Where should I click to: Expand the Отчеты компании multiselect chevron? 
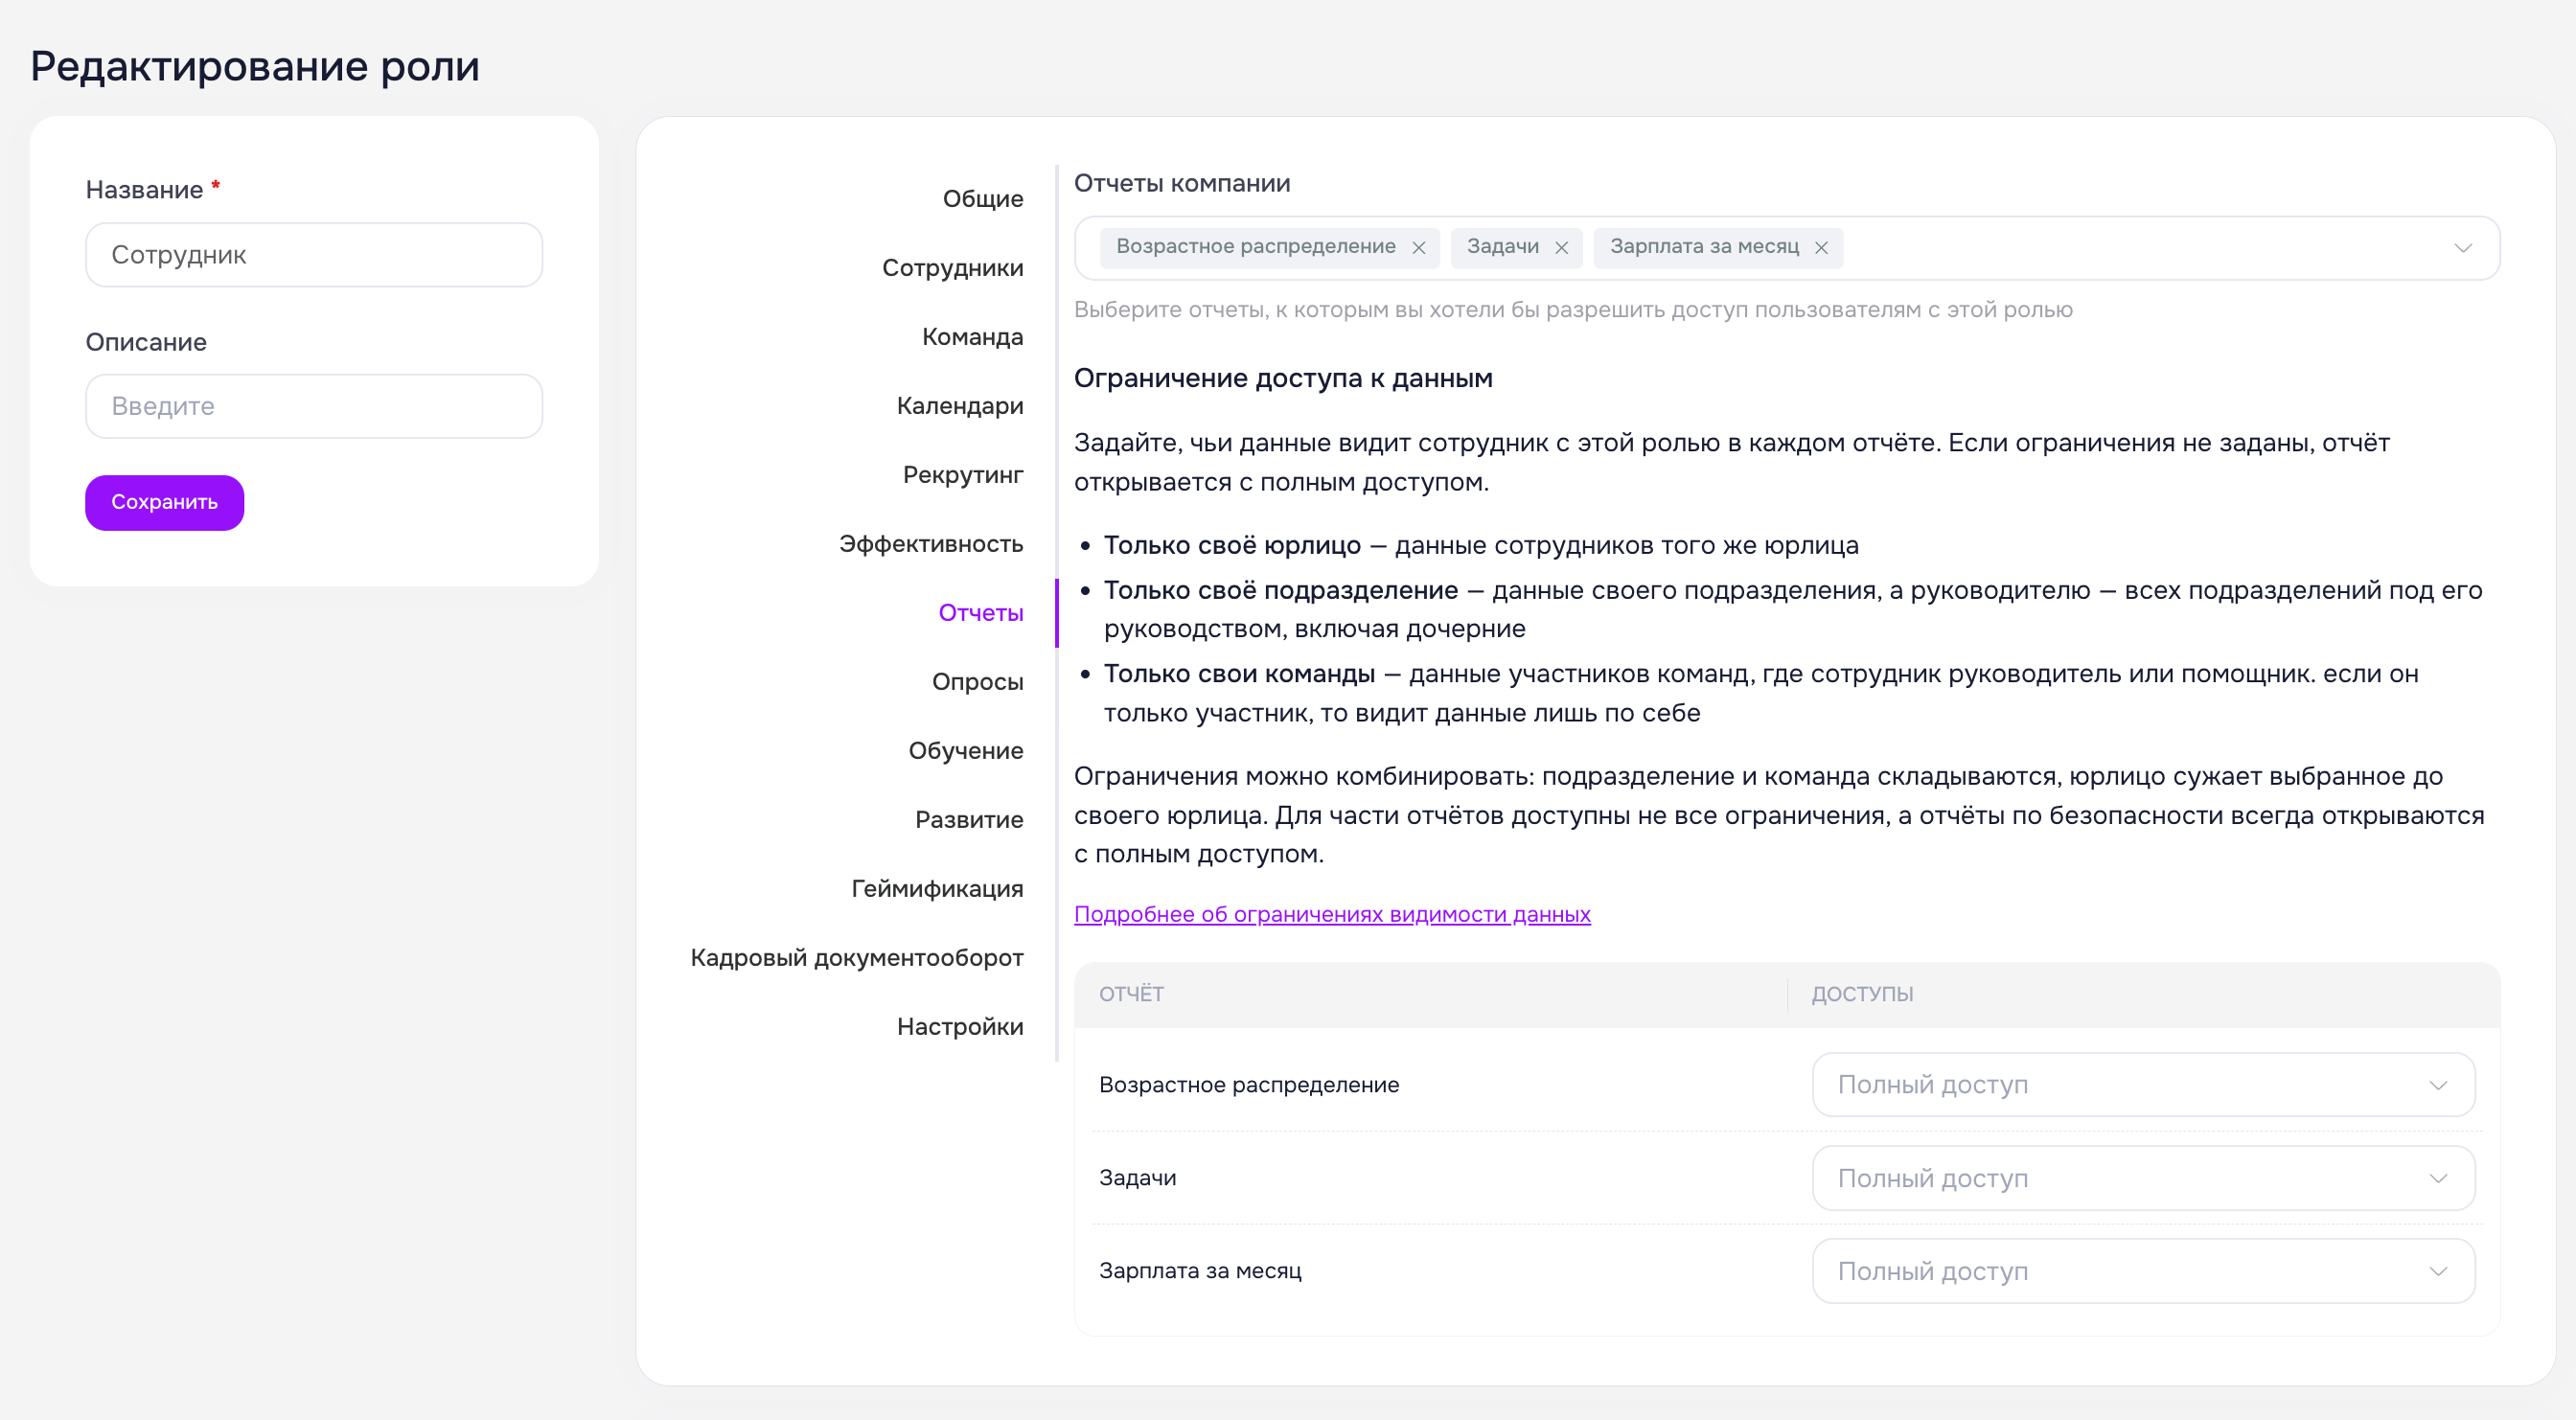(x=2462, y=248)
